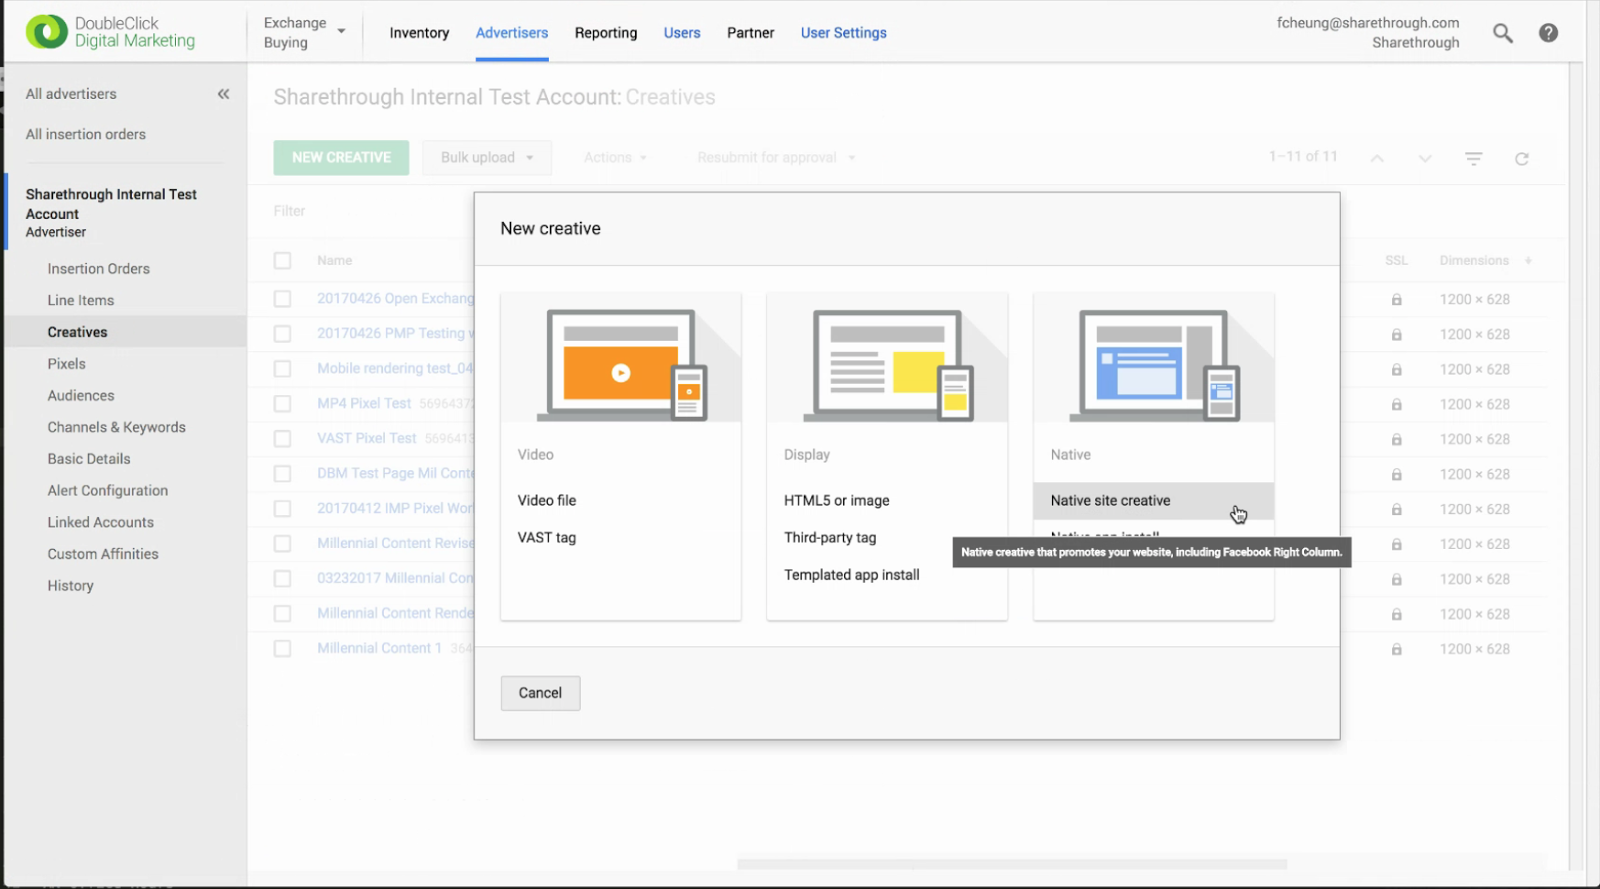The width and height of the screenshot is (1600, 889).
Task: Open Line Items in the sidebar
Action: [x=81, y=300]
